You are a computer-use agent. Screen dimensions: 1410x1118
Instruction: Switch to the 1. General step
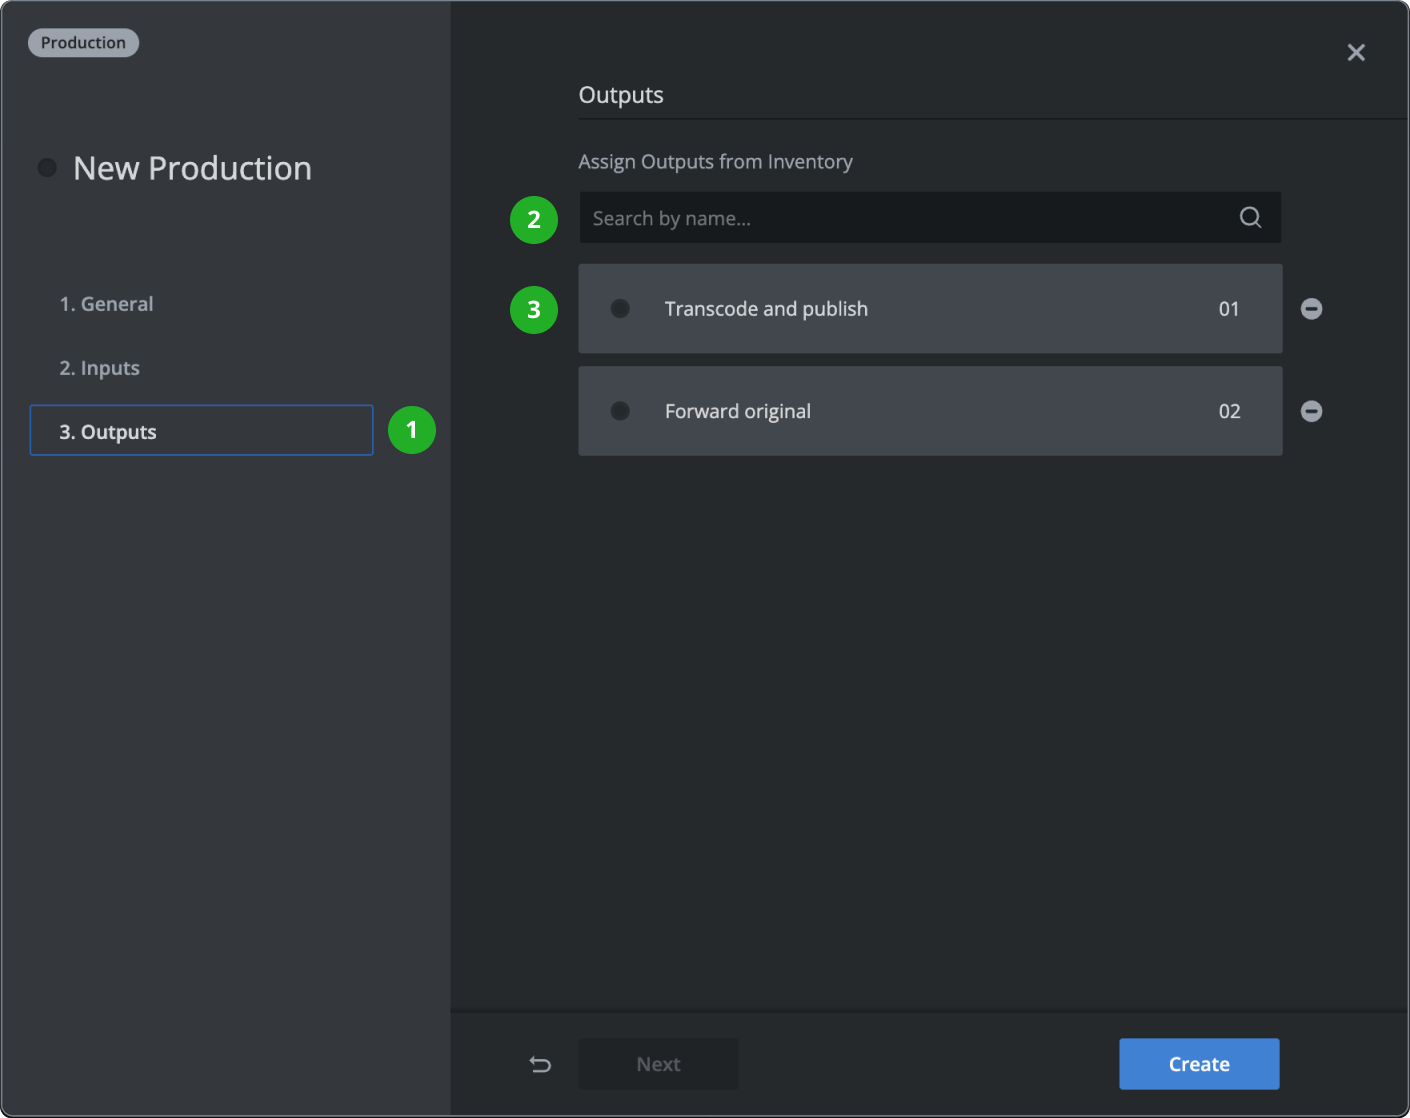(x=106, y=303)
